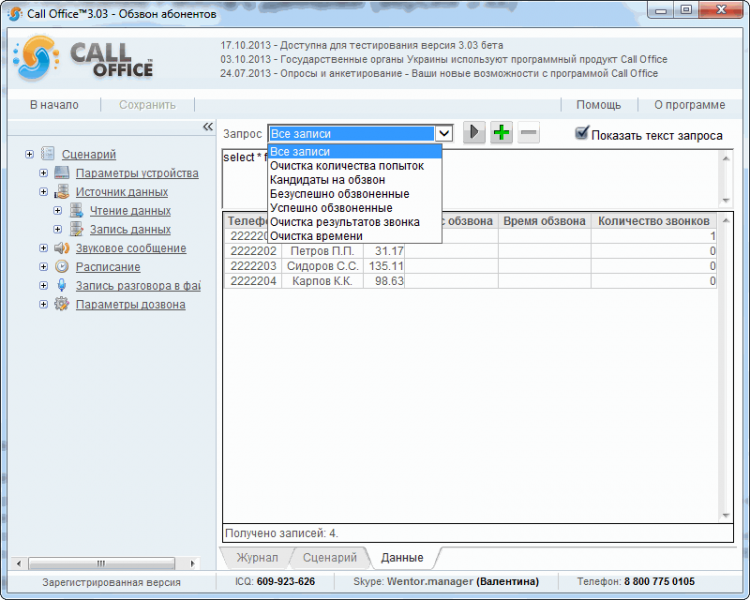Screen dimensions: 750x600
Task: Expand the Параметры устройства node
Action: click(44, 173)
